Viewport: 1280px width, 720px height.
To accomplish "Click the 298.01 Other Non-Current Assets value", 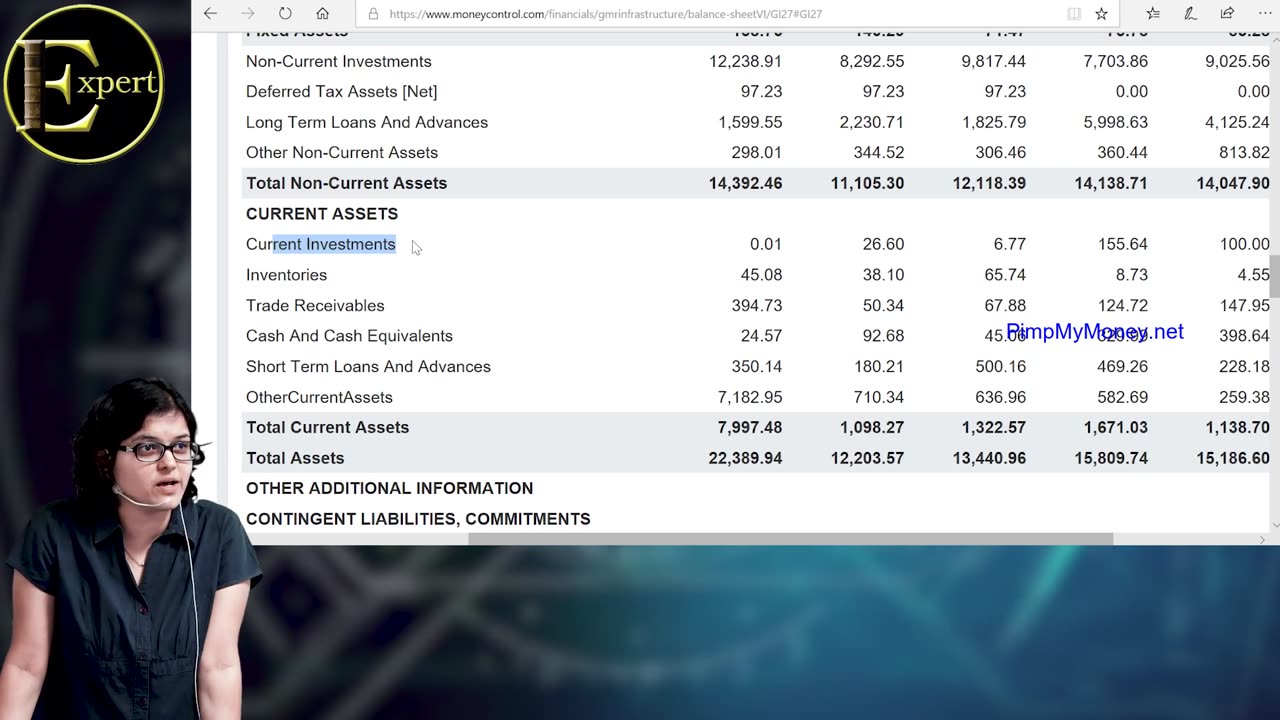I will pos(757,152).
